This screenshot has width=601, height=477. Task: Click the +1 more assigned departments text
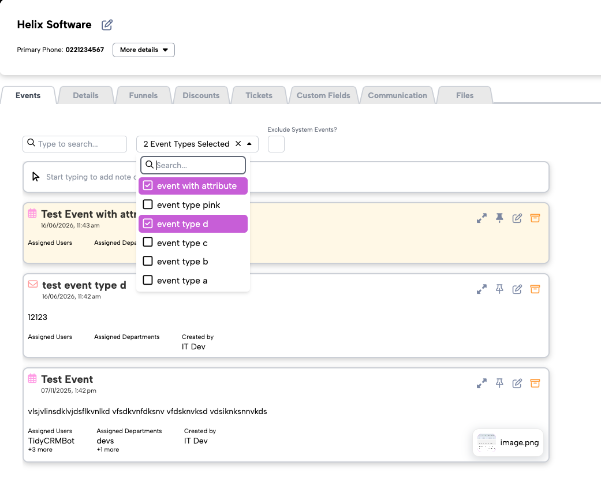tap(108, 450)
